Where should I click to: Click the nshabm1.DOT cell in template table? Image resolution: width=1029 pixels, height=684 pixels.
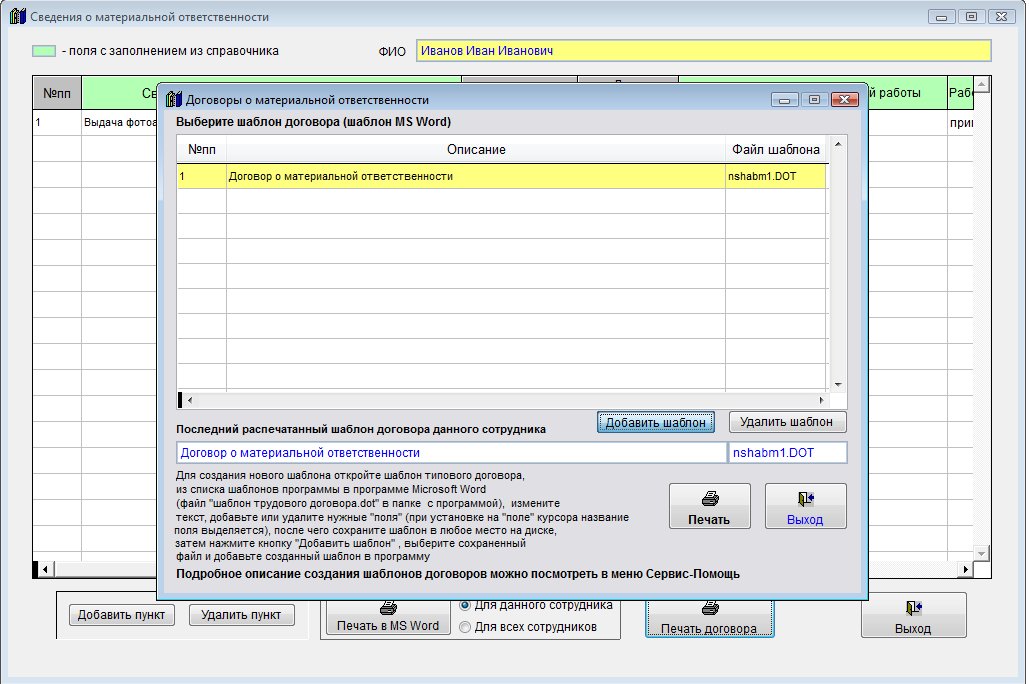pos(776,176)
